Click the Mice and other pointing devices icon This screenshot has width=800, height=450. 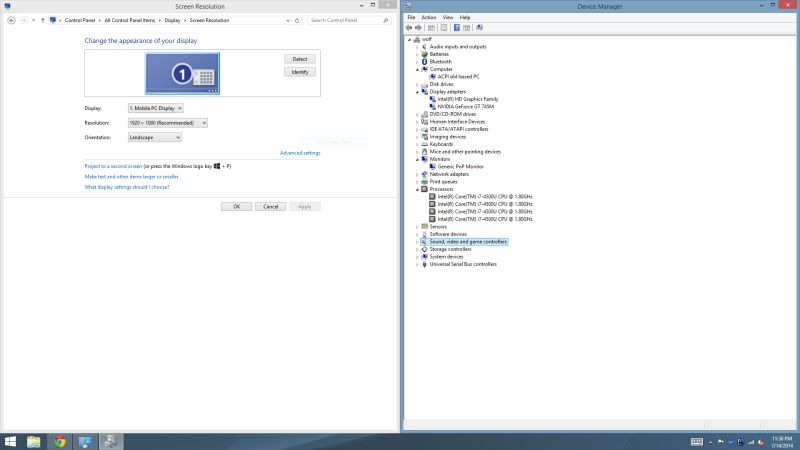click(x=424, y=152)
